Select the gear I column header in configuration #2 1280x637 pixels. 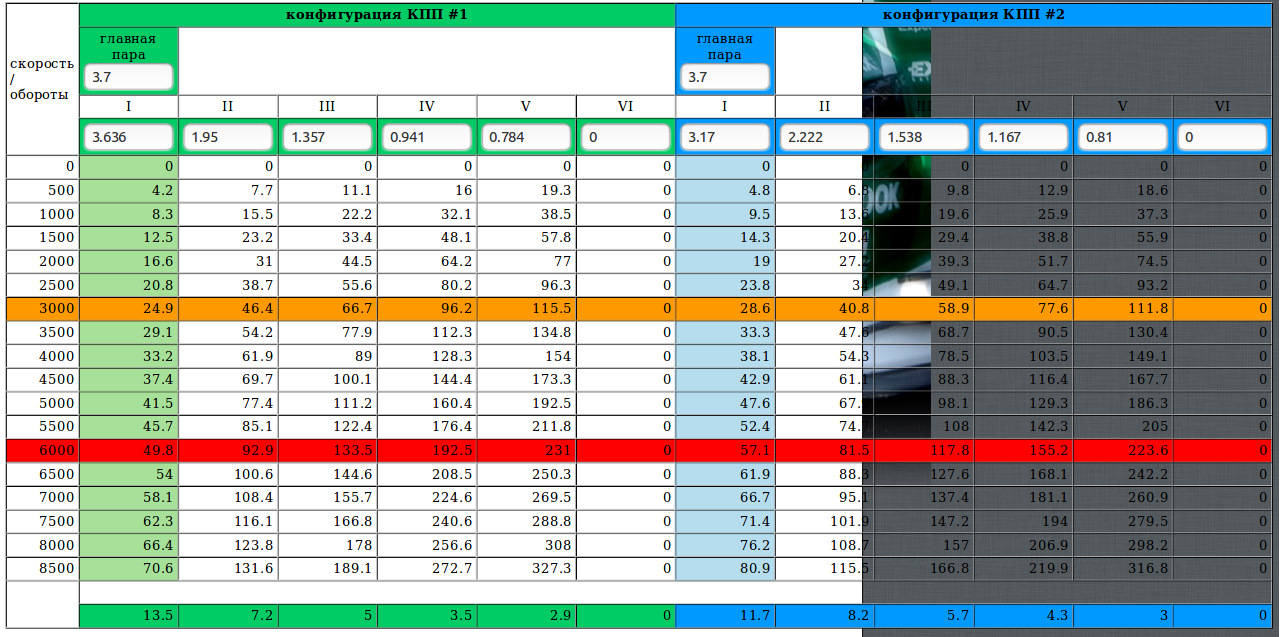(725, 106)
